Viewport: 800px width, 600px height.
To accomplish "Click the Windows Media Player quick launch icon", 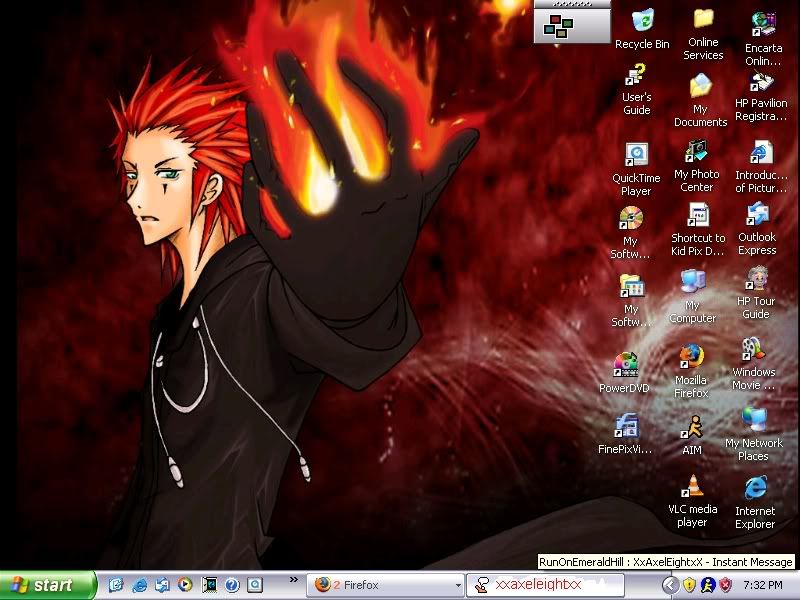I will [x=185, y=585].
